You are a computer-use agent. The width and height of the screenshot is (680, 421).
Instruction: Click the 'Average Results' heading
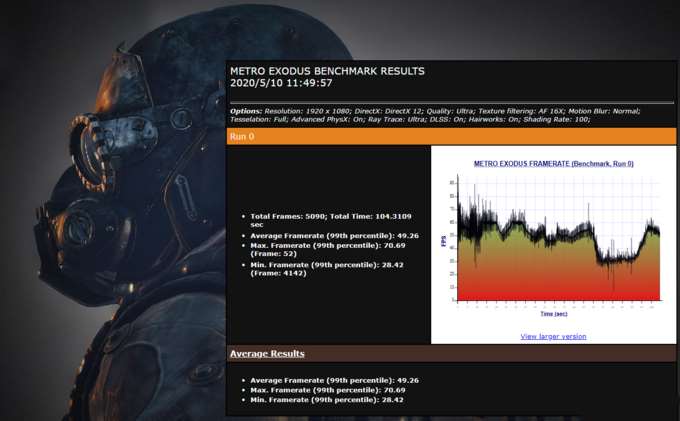click(x=267, y=354)
